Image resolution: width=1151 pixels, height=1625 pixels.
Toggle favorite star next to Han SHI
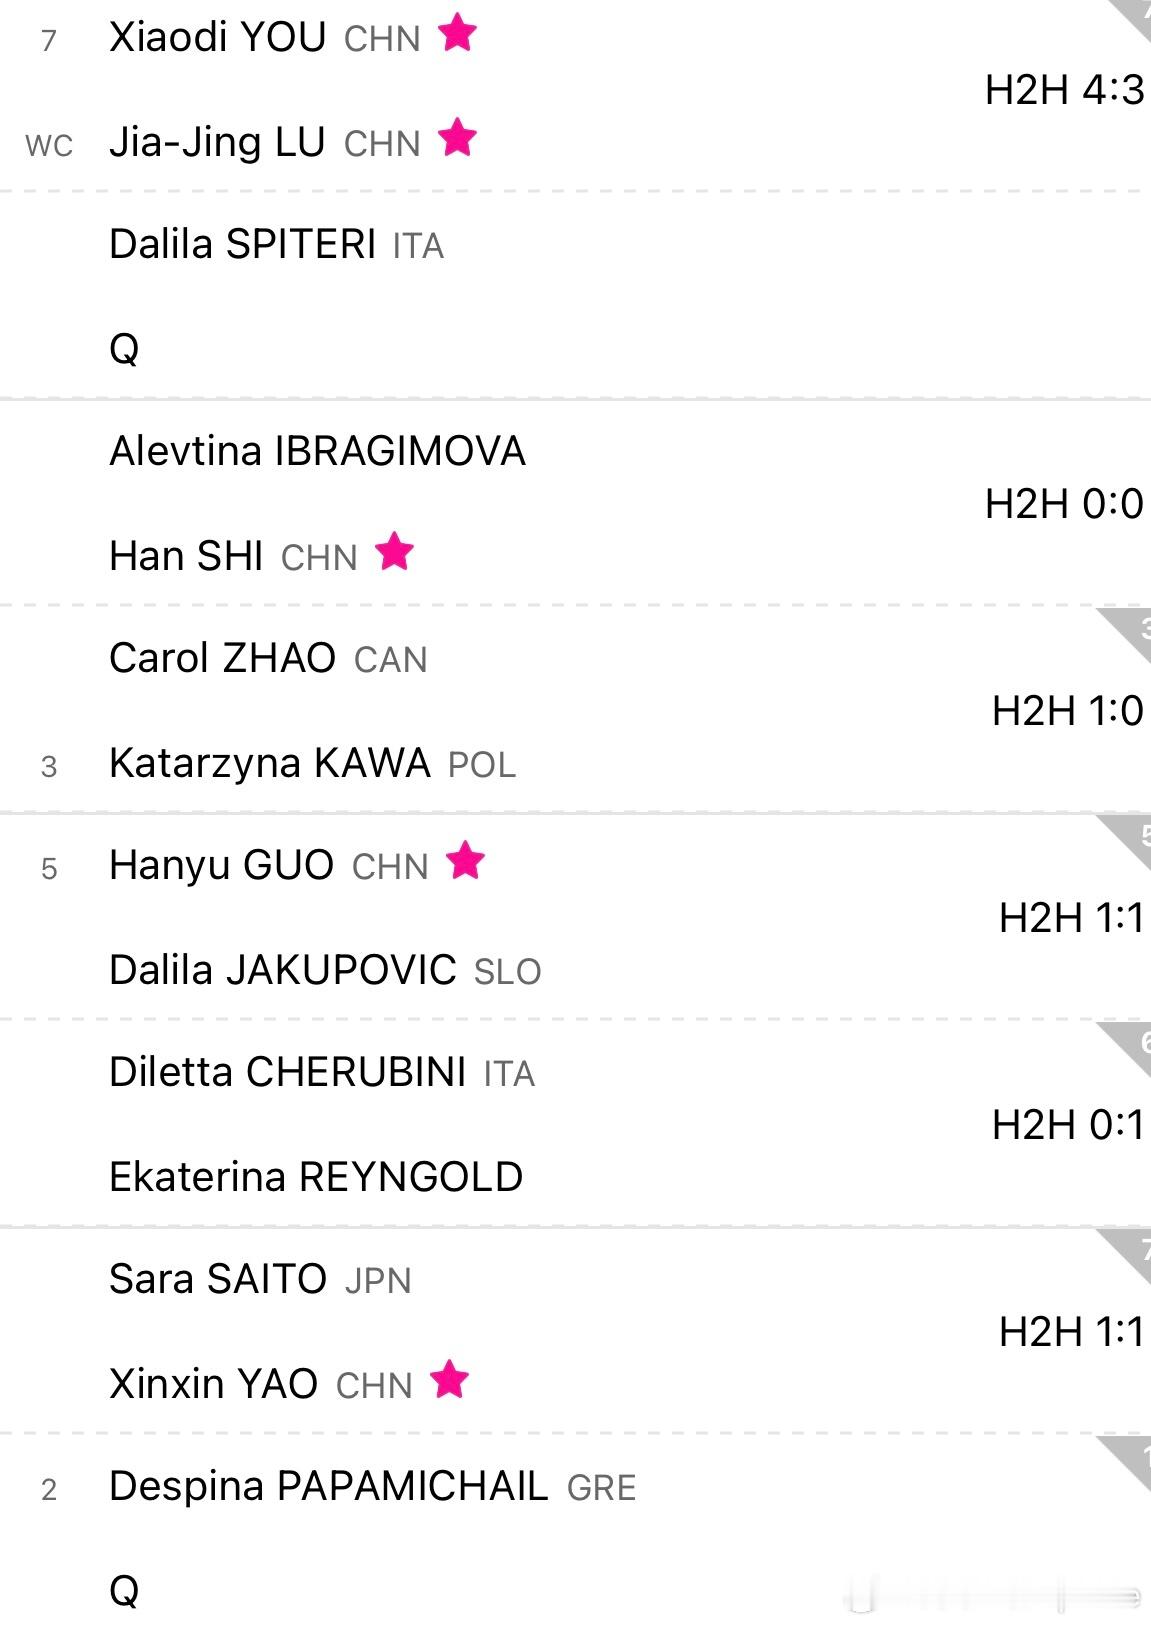click(x=394, y=551)
